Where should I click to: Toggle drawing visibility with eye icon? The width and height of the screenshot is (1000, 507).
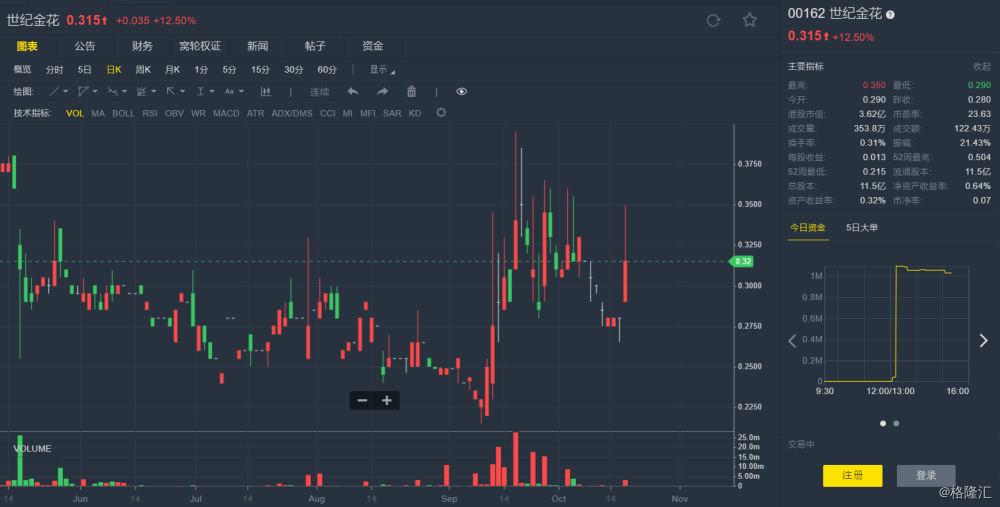tap(461, 92)
